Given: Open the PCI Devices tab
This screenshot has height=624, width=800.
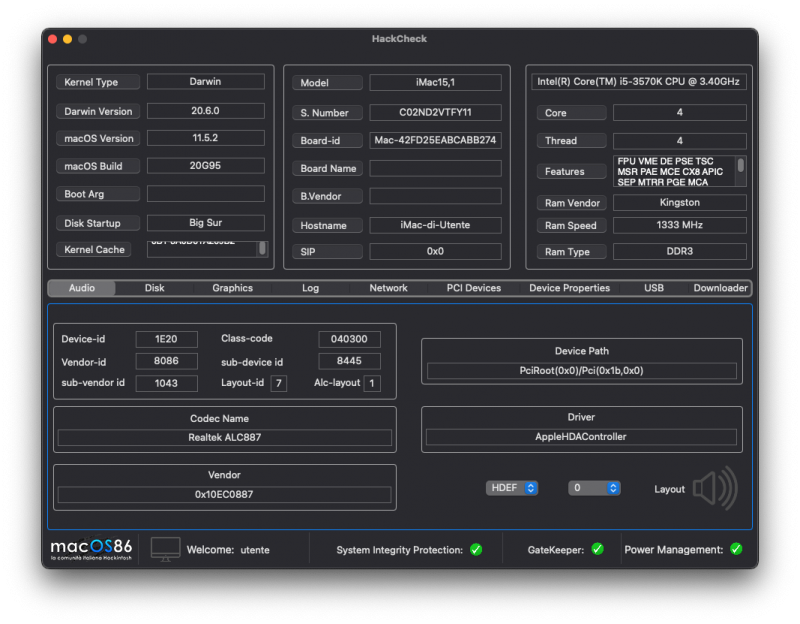Looking at the screenshot, I should tap(473, 288).
